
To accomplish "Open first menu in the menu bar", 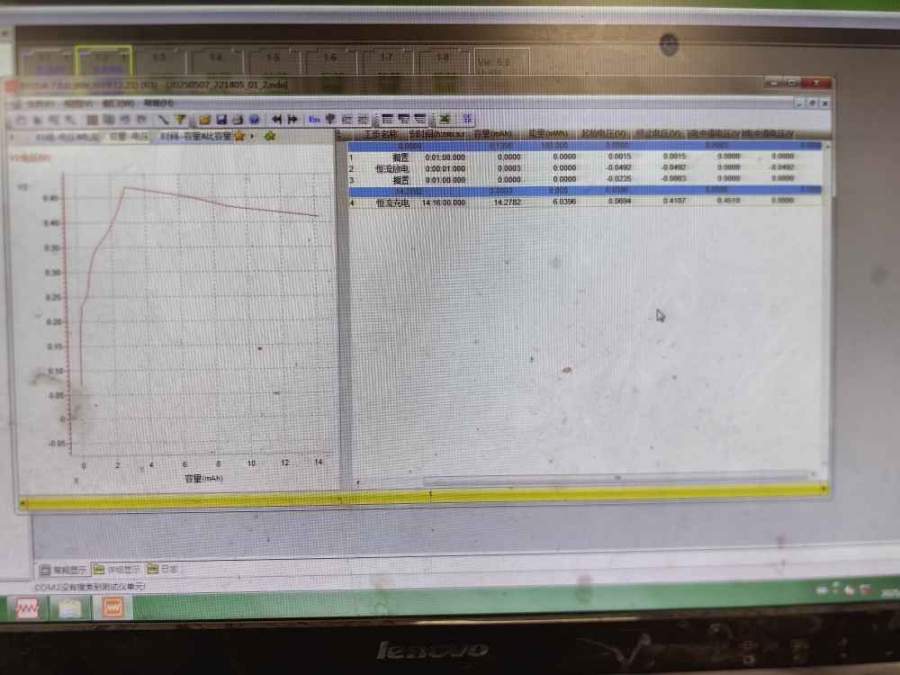I will coord(40,104).
